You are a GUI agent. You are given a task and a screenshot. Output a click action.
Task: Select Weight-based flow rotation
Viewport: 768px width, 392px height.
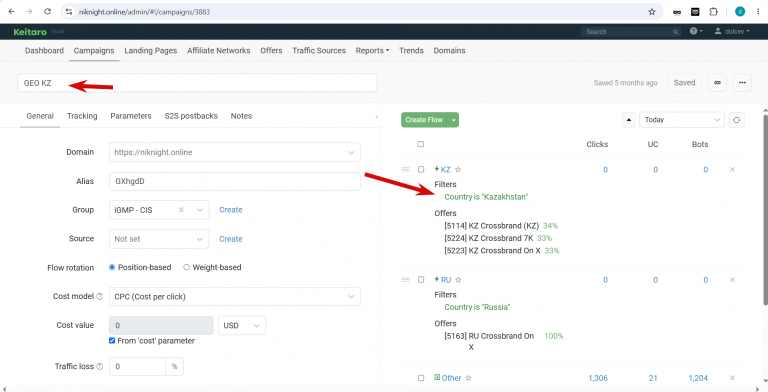click(x=187, y=268)
